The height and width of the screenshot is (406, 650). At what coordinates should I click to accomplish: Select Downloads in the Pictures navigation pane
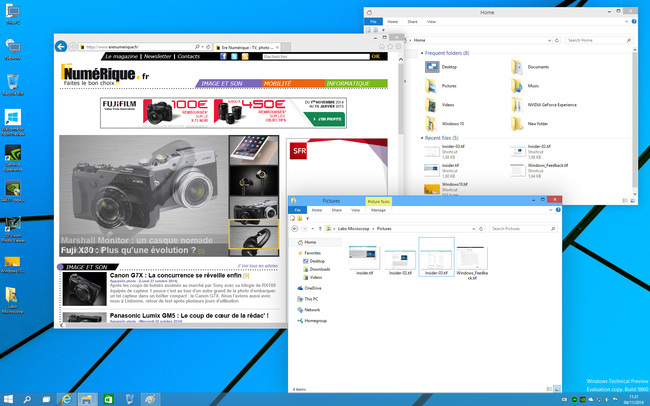[x=317, y=269]
